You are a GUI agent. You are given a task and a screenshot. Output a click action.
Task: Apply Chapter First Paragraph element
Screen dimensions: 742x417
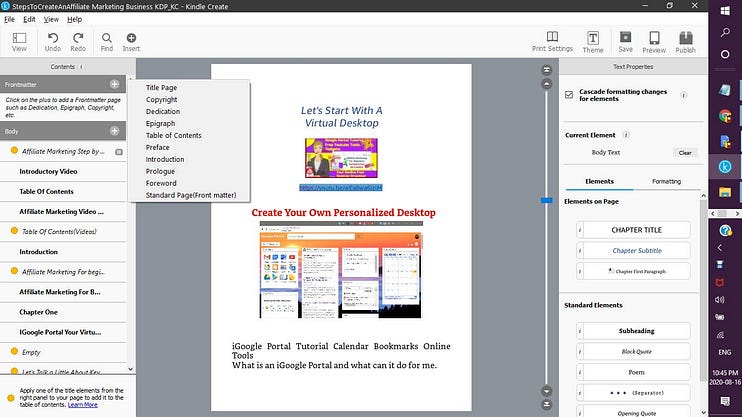point(636,271)
